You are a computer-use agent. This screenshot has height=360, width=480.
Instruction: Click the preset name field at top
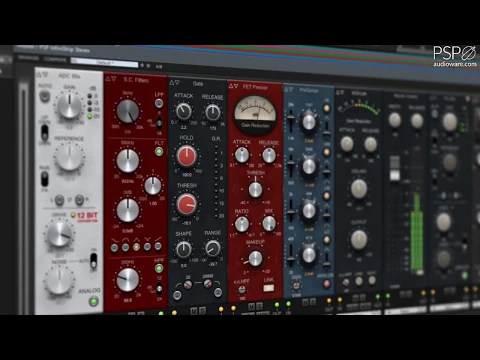click(x=104, y=63)
